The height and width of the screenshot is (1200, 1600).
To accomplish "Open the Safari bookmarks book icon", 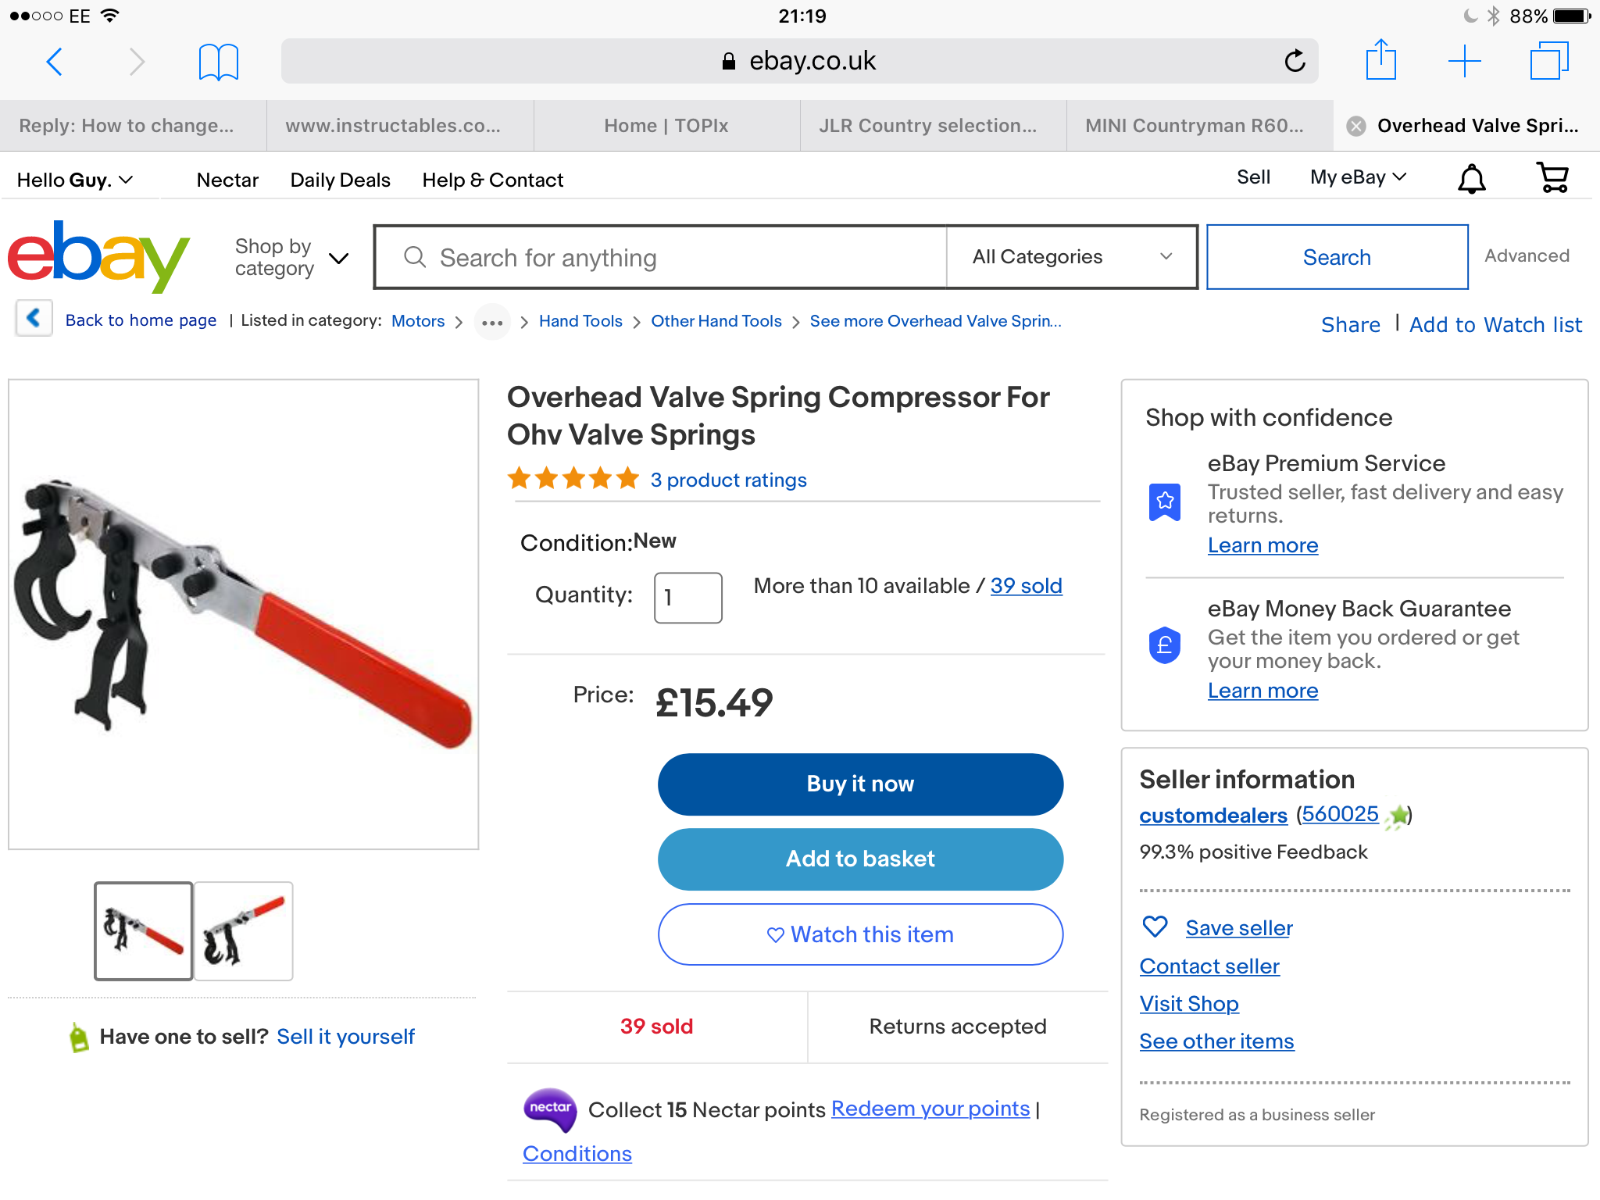I will 218,62.
